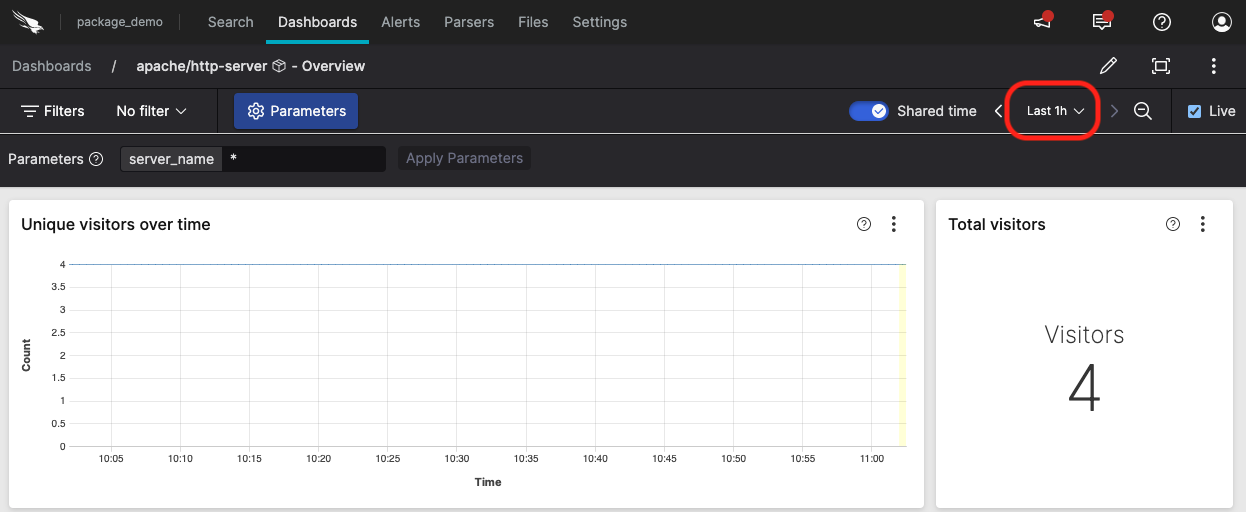Switch to the Alerts tab
1246x512 pixels.
tap(400, 22)
